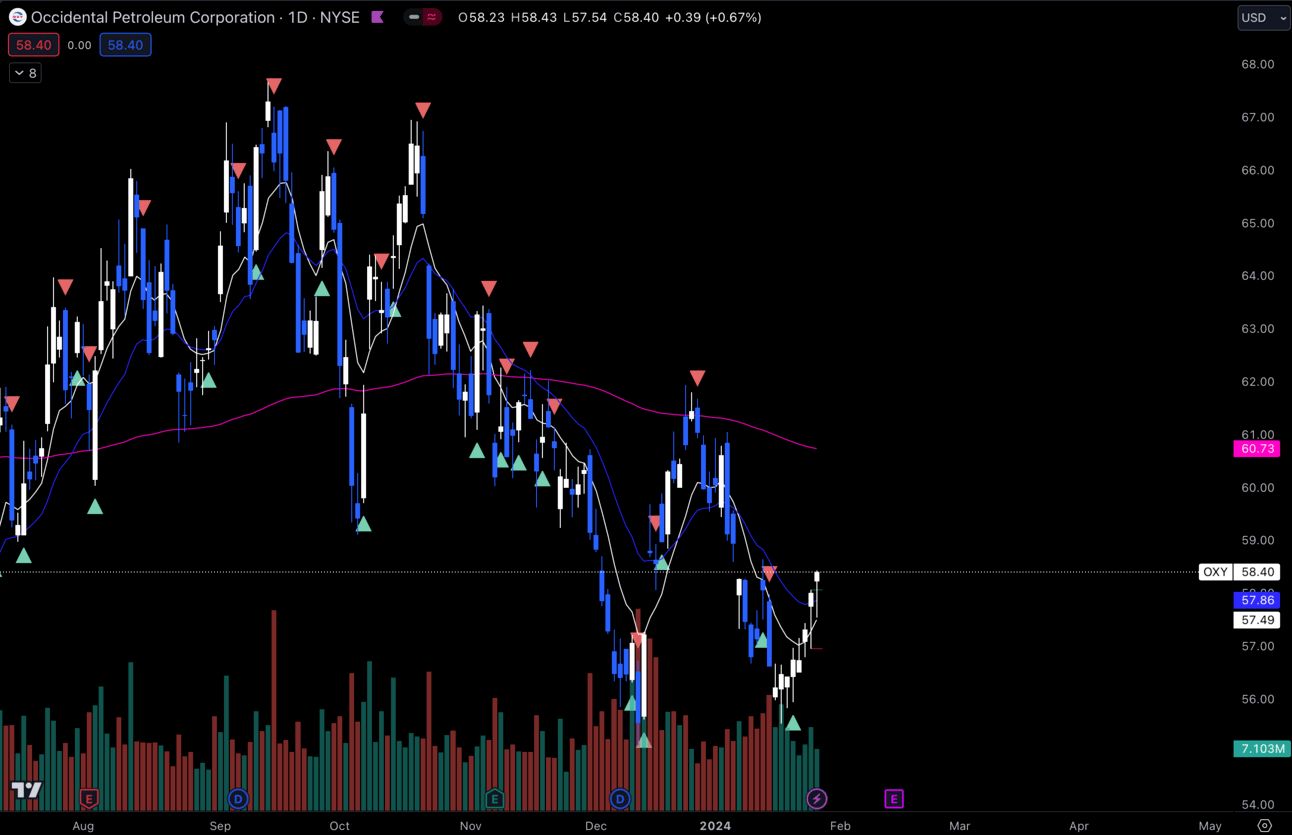
Task: Click the Dec label on time axis
Action: (596, 826)
